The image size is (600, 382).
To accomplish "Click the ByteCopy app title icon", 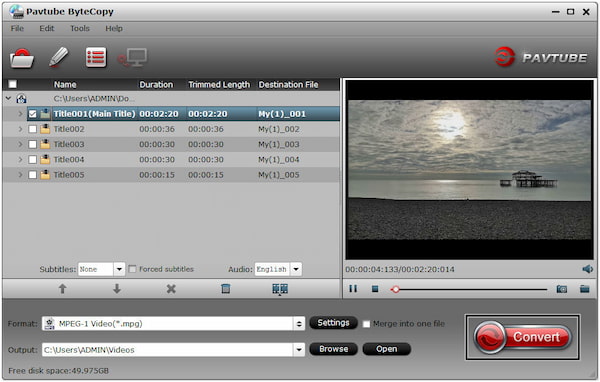I will coord(17,11).
